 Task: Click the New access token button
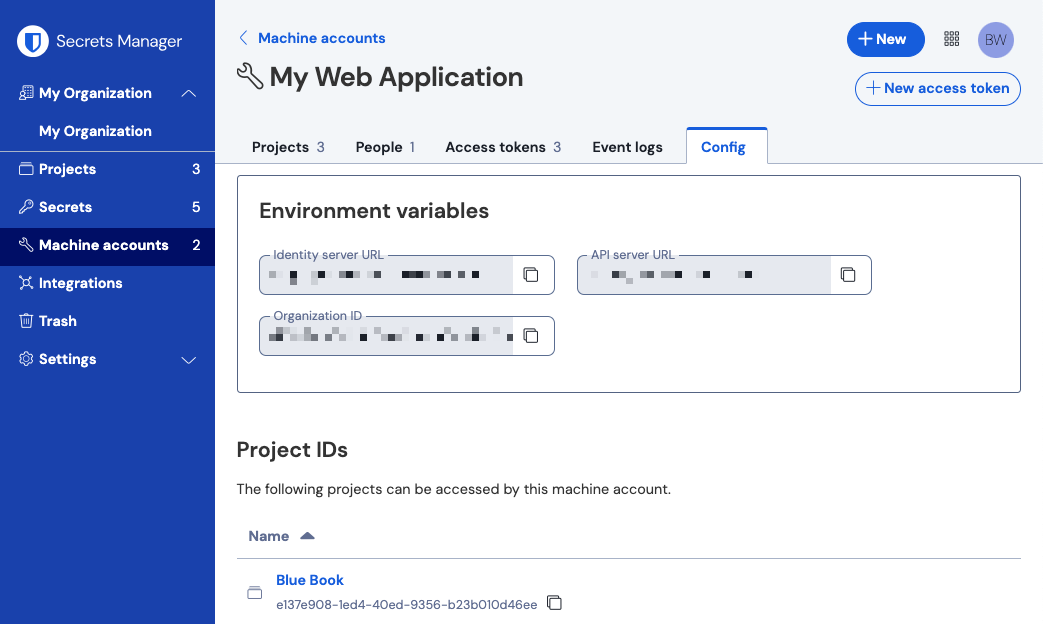937,89
